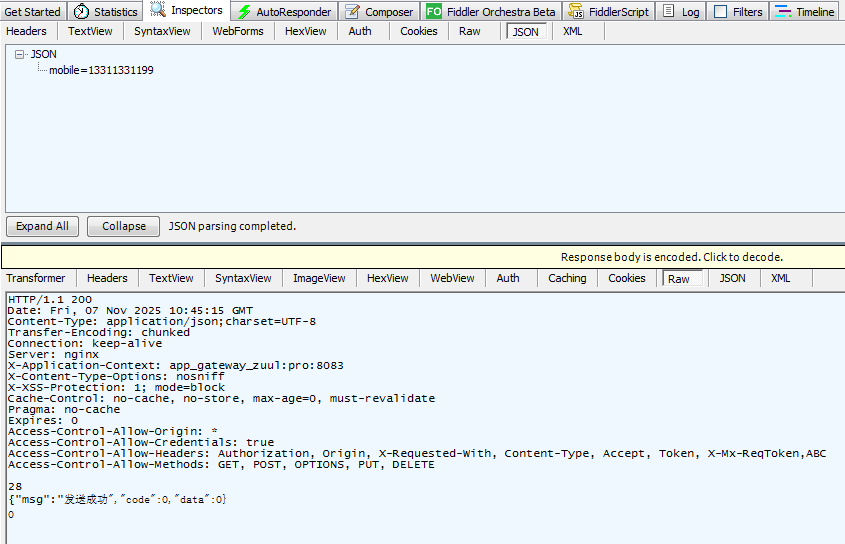The height and width of the screenshot is (544, 845).
Task: Open the request HexView tab
Action: point(306,31)
